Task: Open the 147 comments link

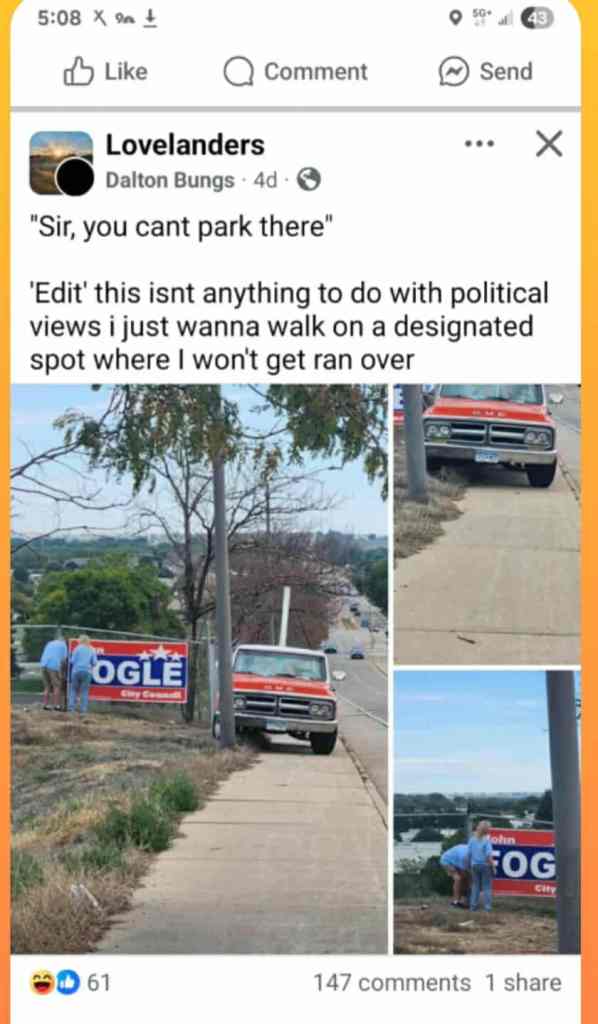Action: coord(392,983)
